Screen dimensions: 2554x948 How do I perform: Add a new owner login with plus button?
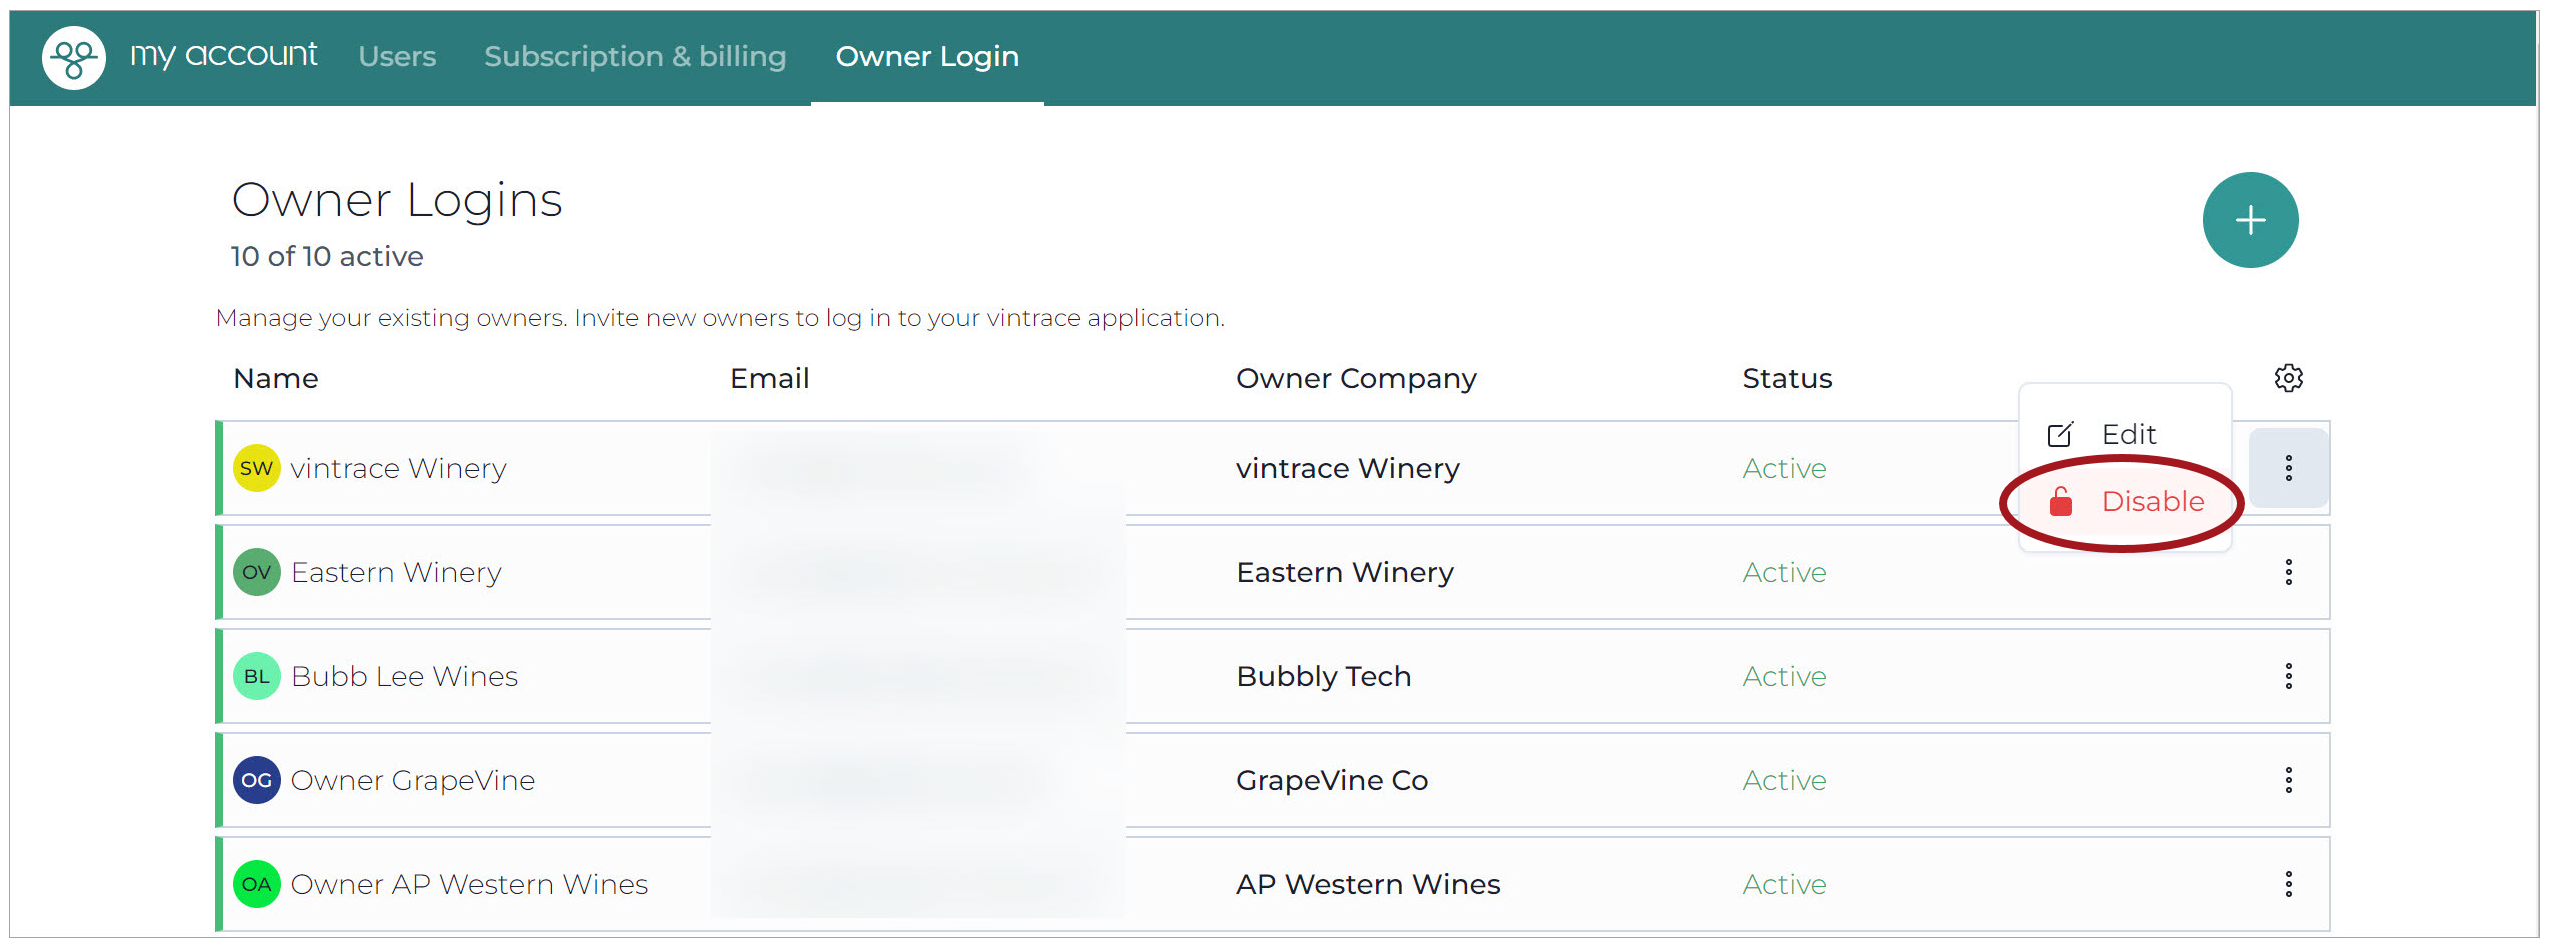point(2250,220)
